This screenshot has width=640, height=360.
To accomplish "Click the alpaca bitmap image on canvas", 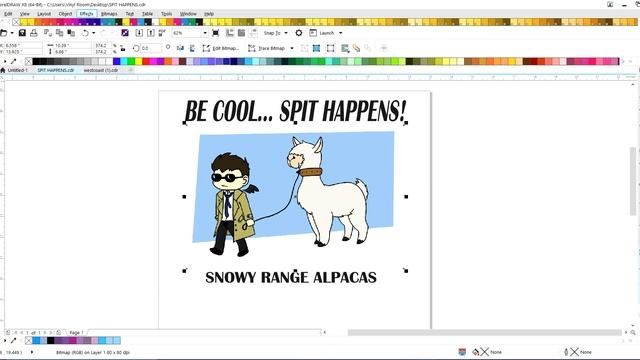I will click(x=295, y=196).
